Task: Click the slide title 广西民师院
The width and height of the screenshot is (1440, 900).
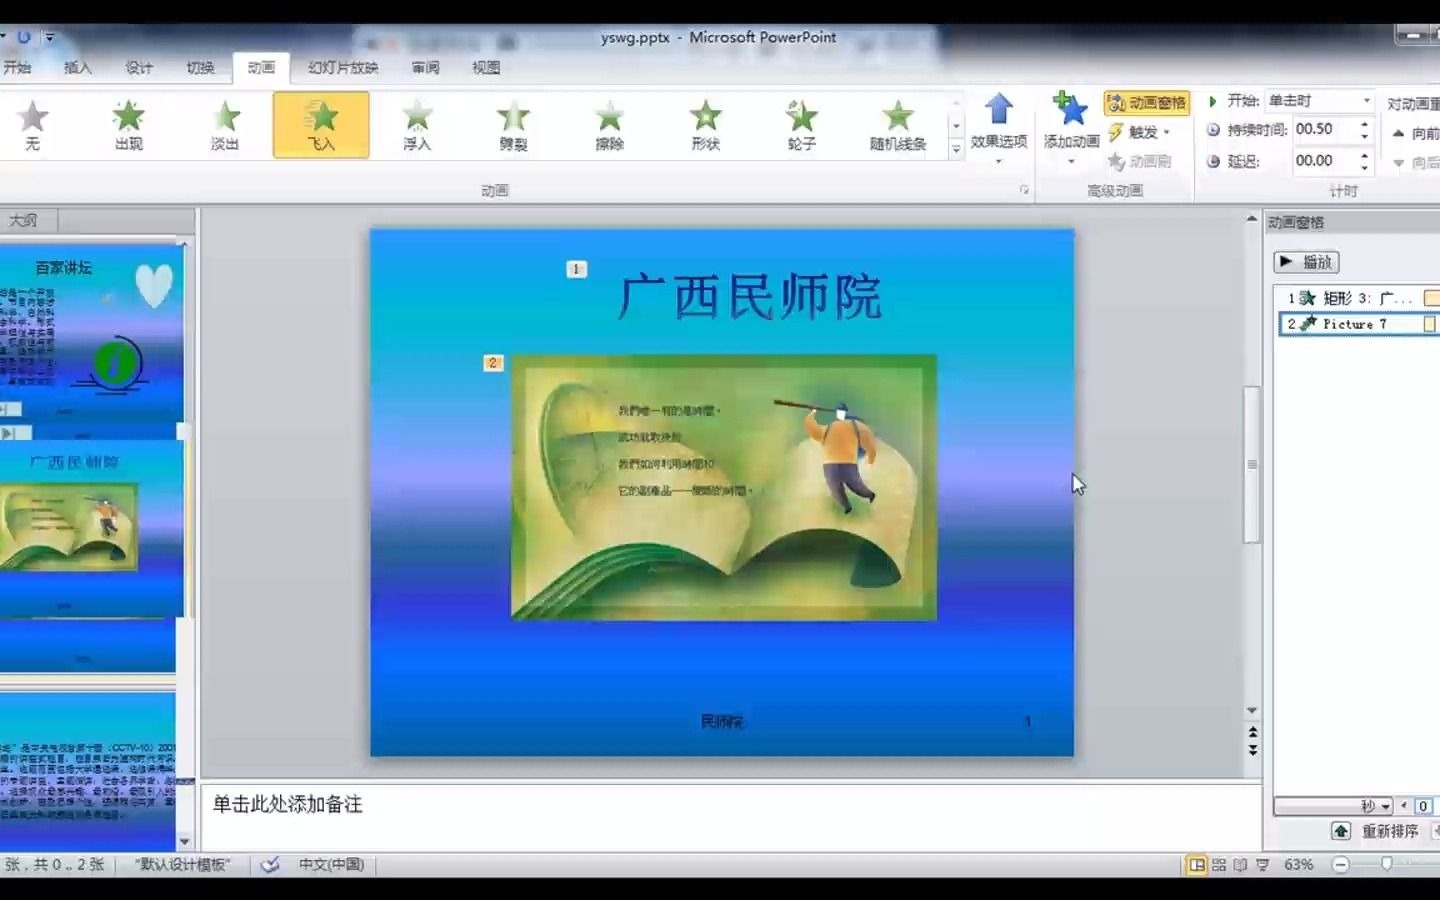Action: click(x=749, y=297)
